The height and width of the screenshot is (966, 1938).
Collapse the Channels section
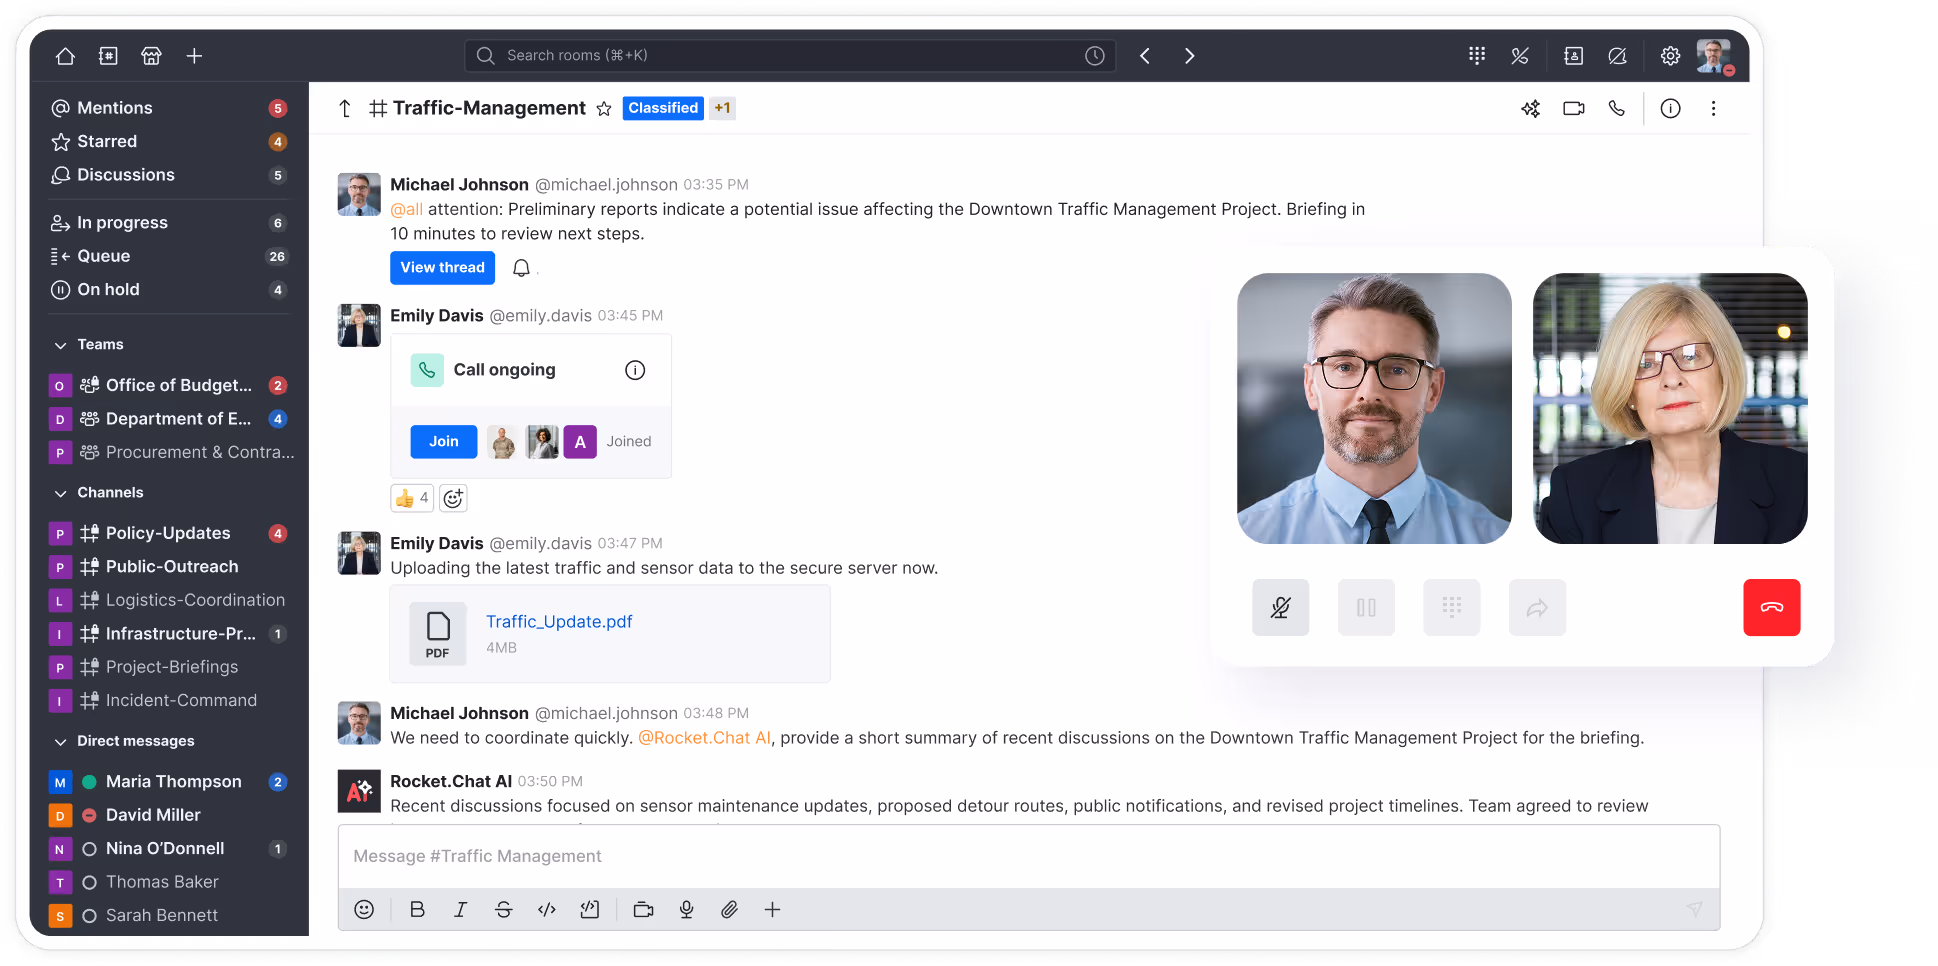coord(61,493)
